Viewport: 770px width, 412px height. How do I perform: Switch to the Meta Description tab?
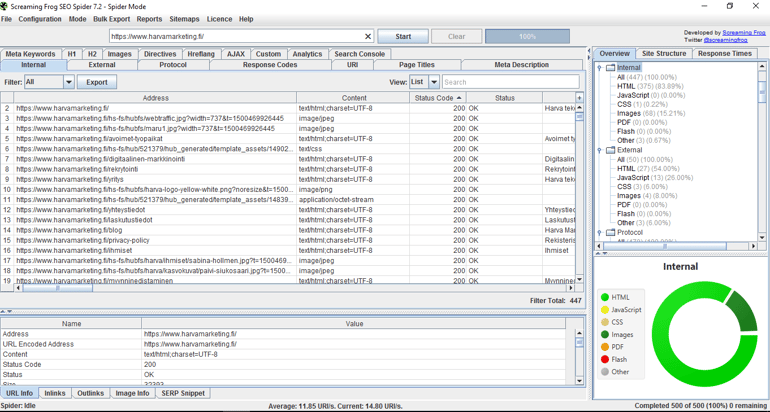522,65
